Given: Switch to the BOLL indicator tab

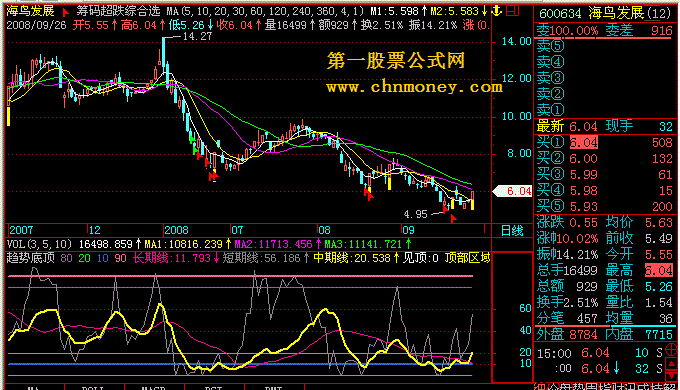Looking at the screenshot, I should (95, 387).
